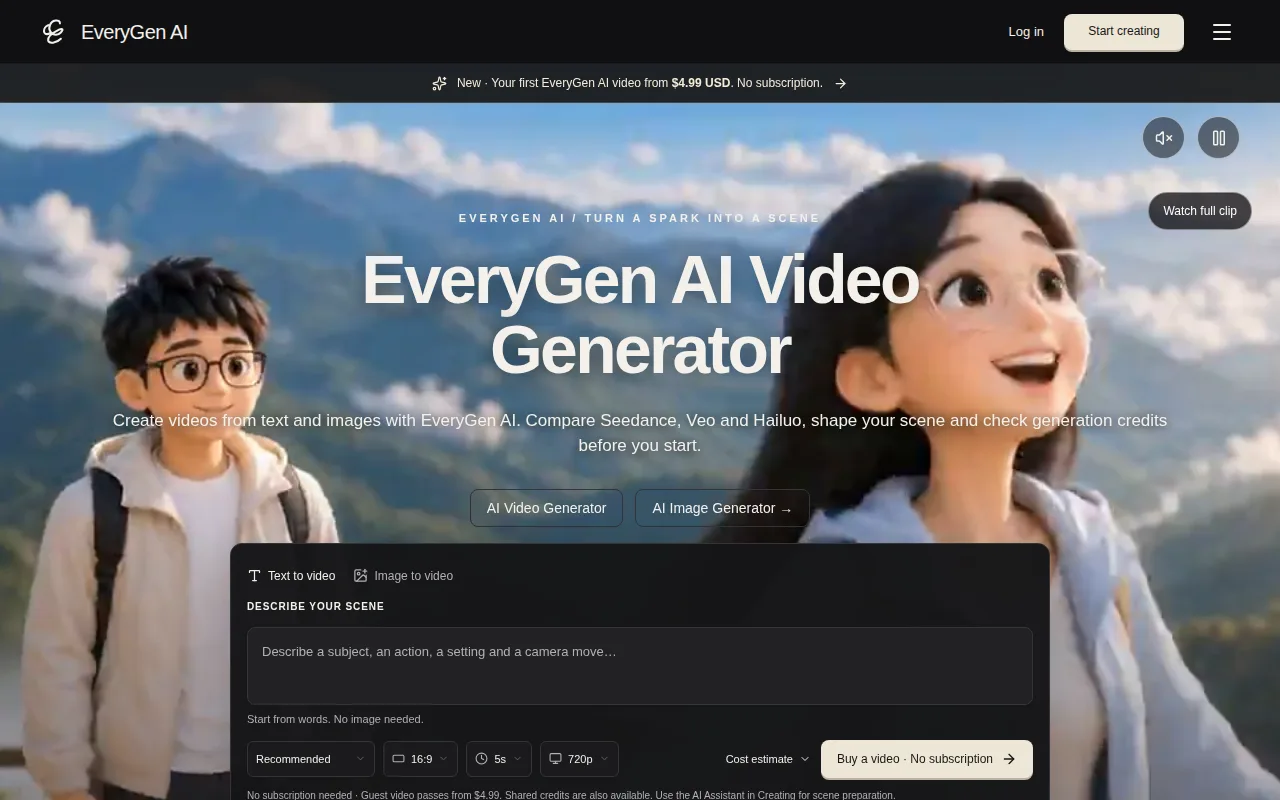Screen dimensions: 1280x800
Task: Click arrow icon on Buy a video button
Action: point(1009,759)
